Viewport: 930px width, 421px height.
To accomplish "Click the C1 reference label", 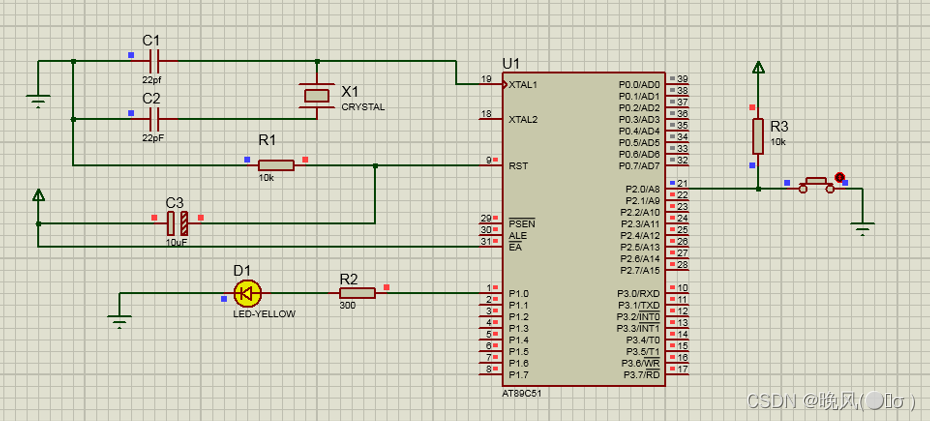I will pos(151,40).
